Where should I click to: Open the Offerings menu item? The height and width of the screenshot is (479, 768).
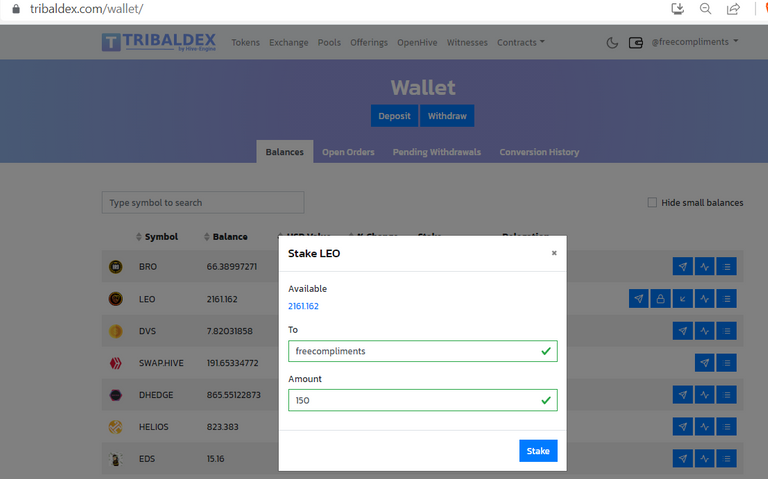click(369, 43)
